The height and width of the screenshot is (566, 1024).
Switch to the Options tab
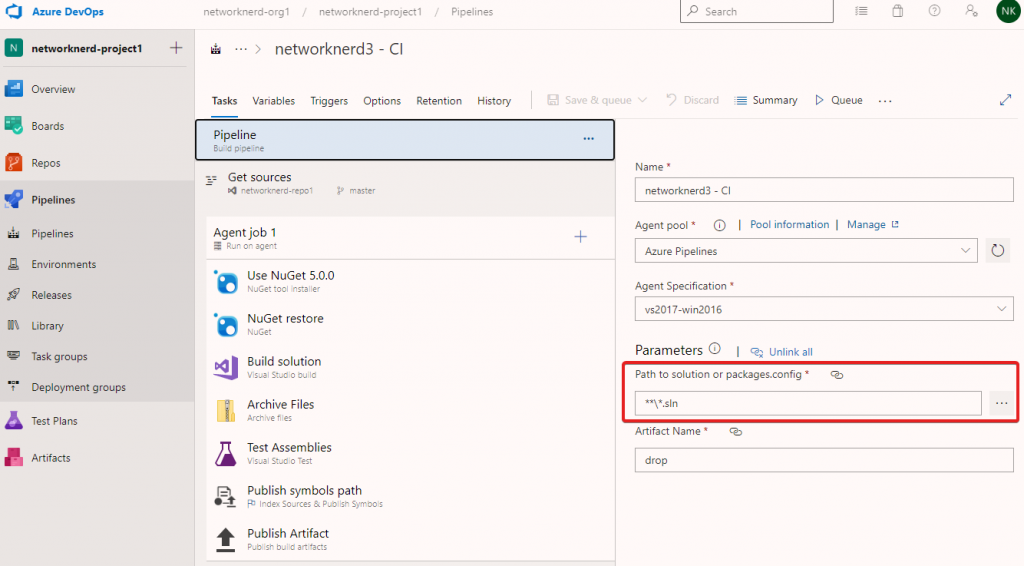382,101
